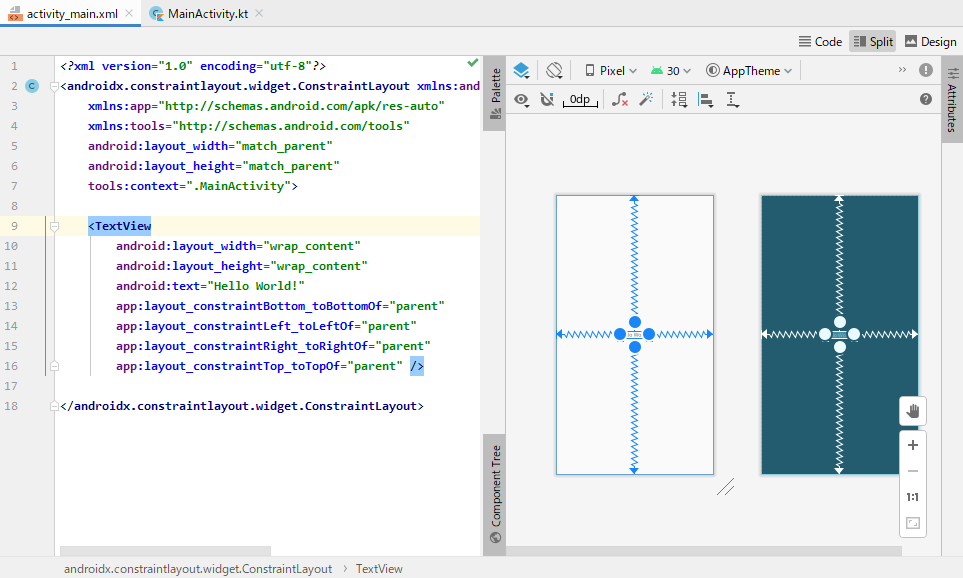Select the TextView in the blueprint preview

[x=840, y=335]
